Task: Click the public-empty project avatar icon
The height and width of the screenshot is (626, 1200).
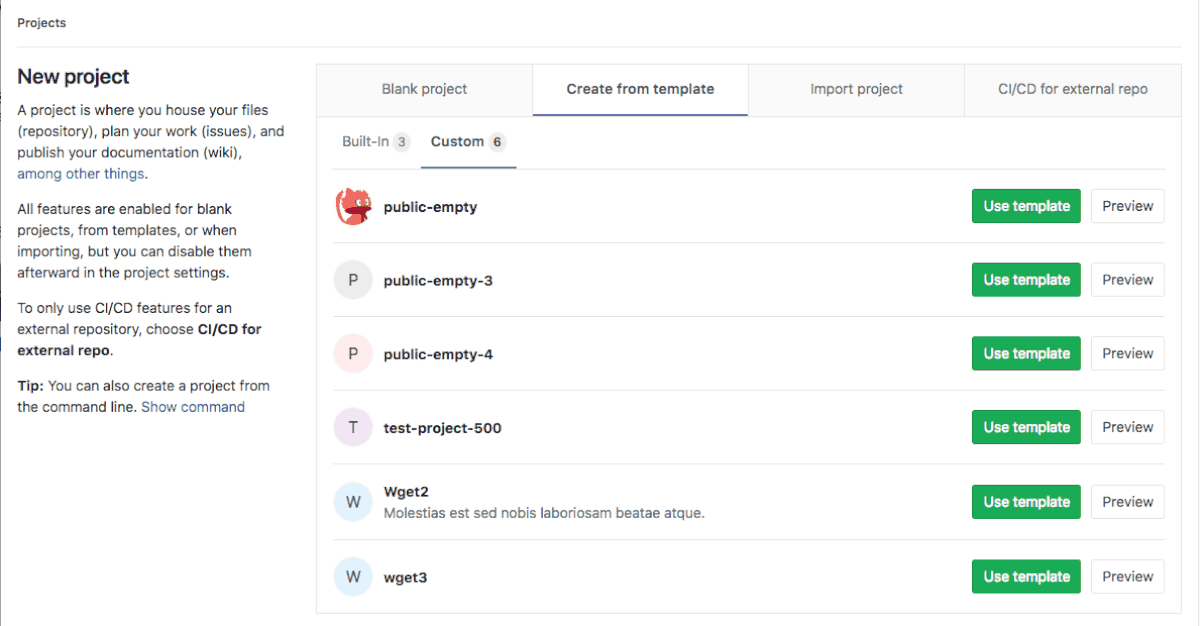Action: [353, 207]
